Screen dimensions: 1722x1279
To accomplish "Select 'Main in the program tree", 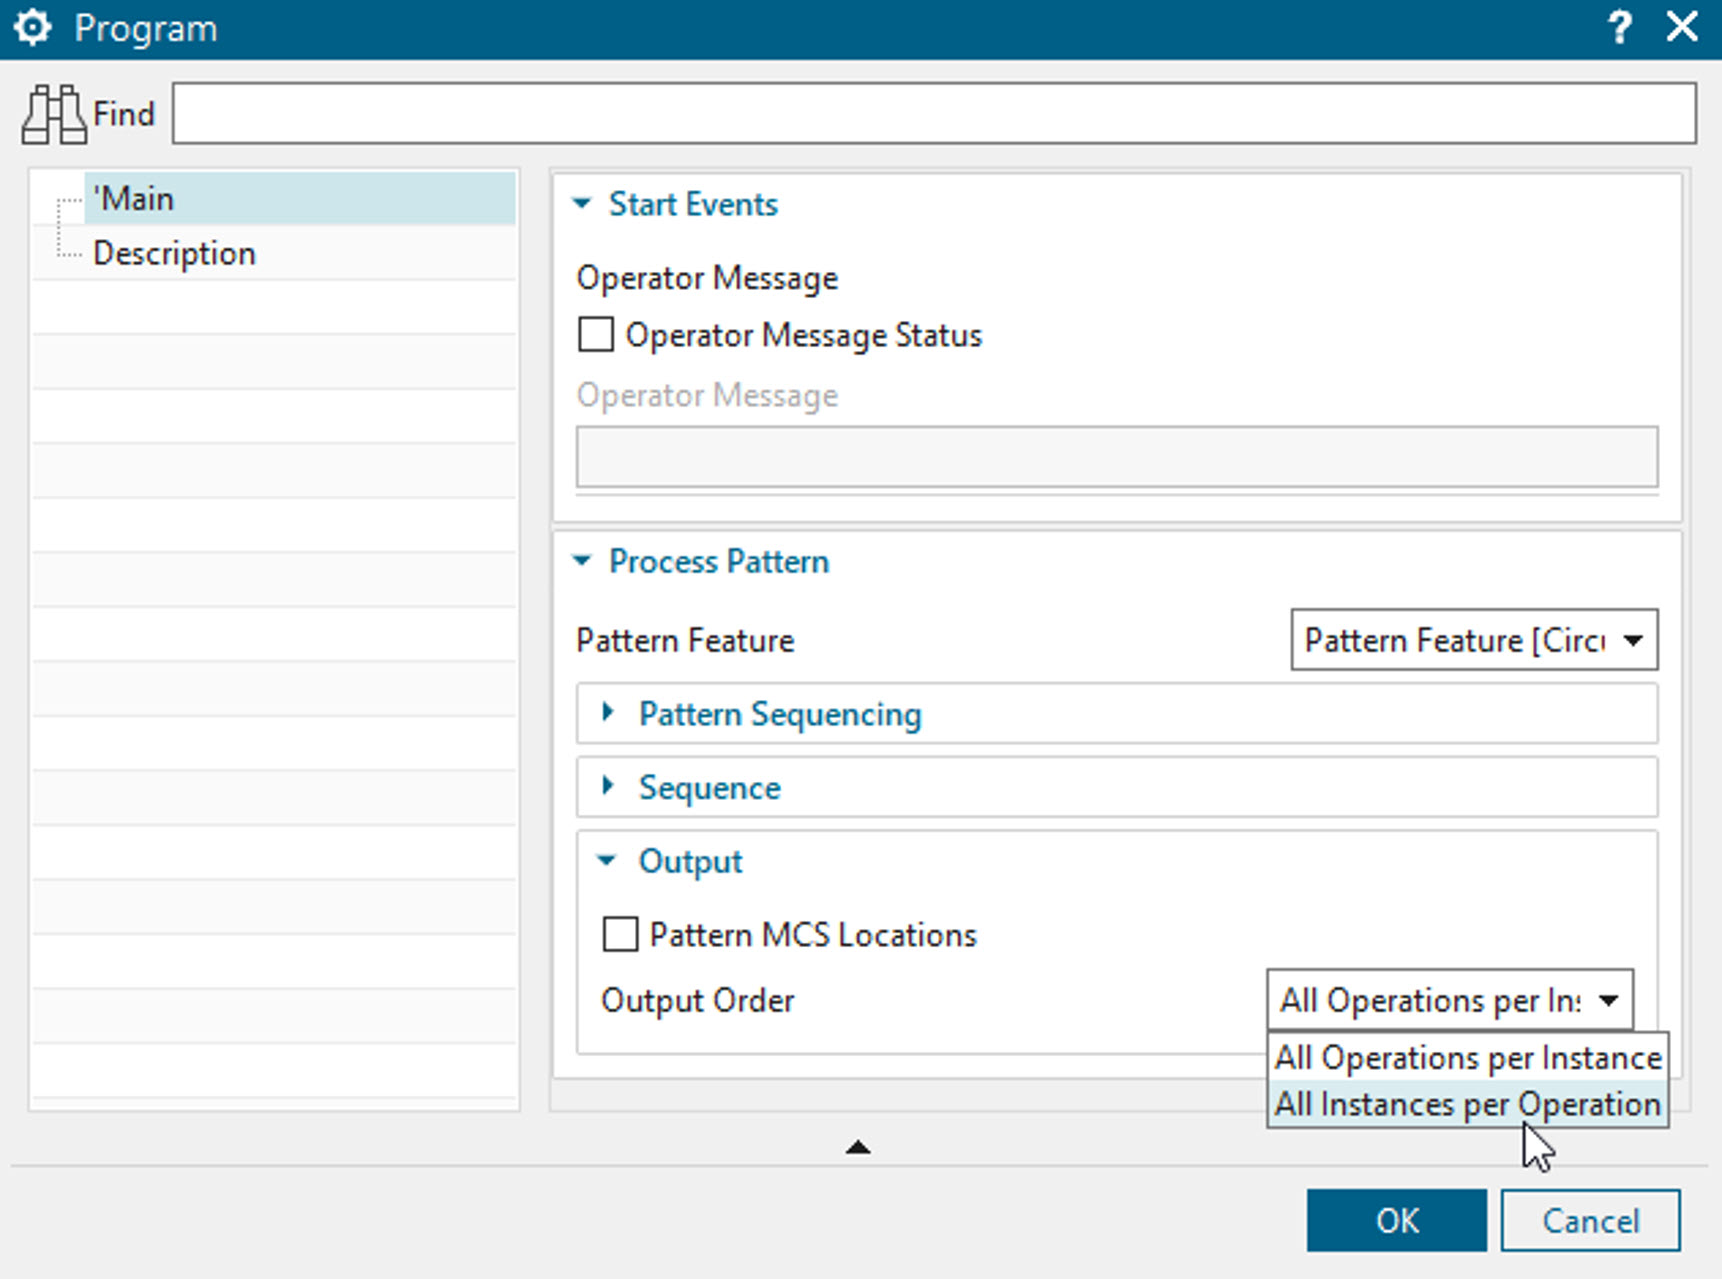I will coord(136,198).
